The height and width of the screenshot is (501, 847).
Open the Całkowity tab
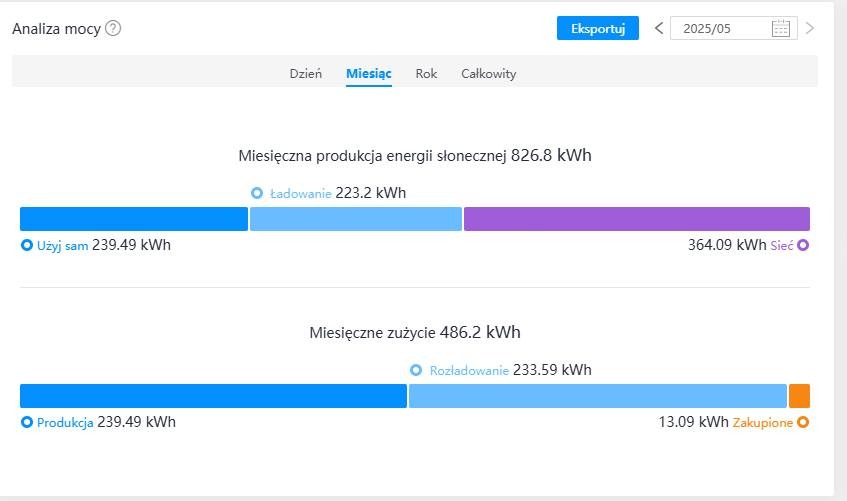pyautogui.click(x=488, y=74)
